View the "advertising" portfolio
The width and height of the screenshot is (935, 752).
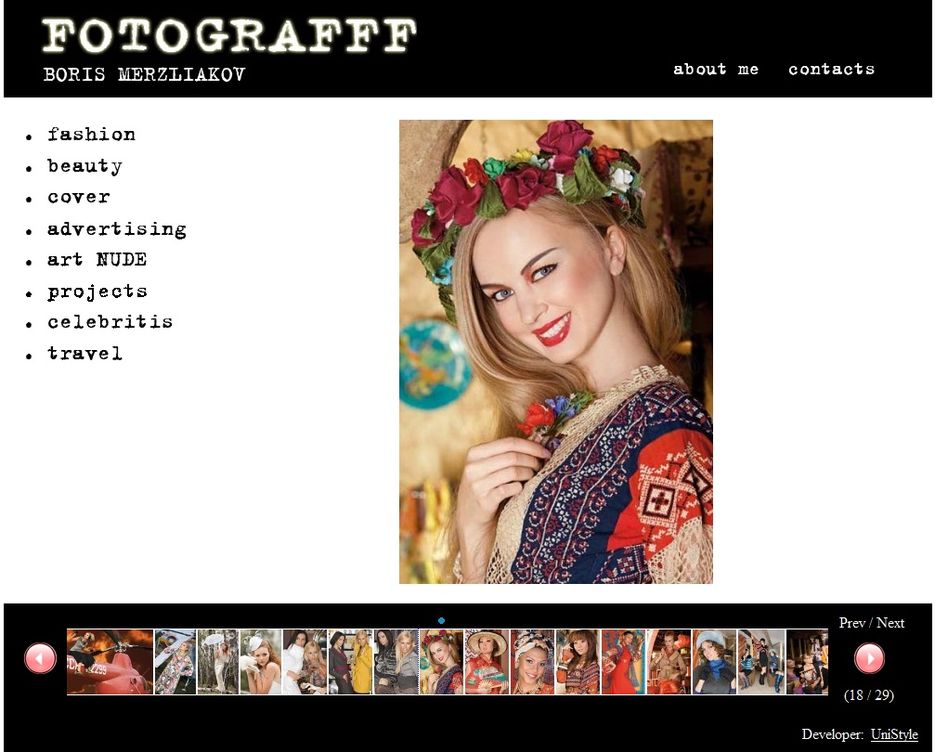(117, 229)
